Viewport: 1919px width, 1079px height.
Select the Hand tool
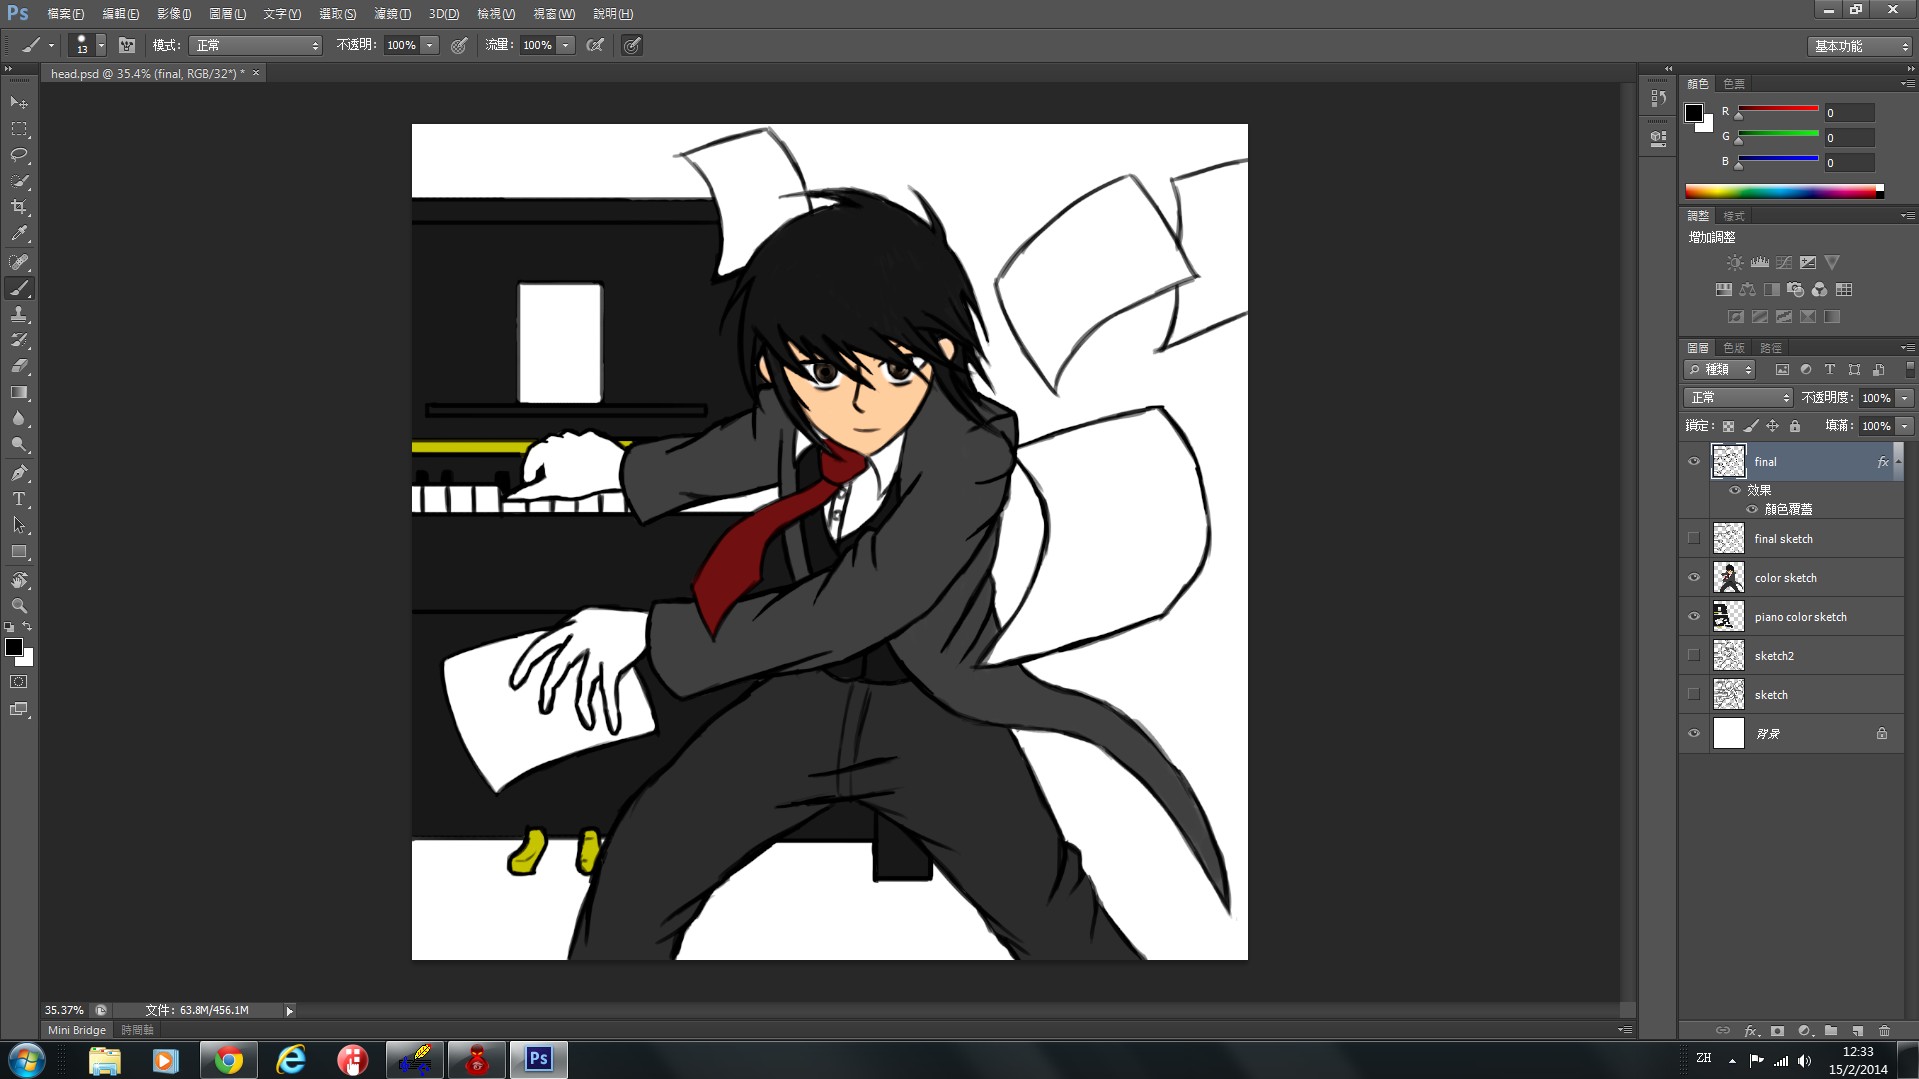(19, 580)
